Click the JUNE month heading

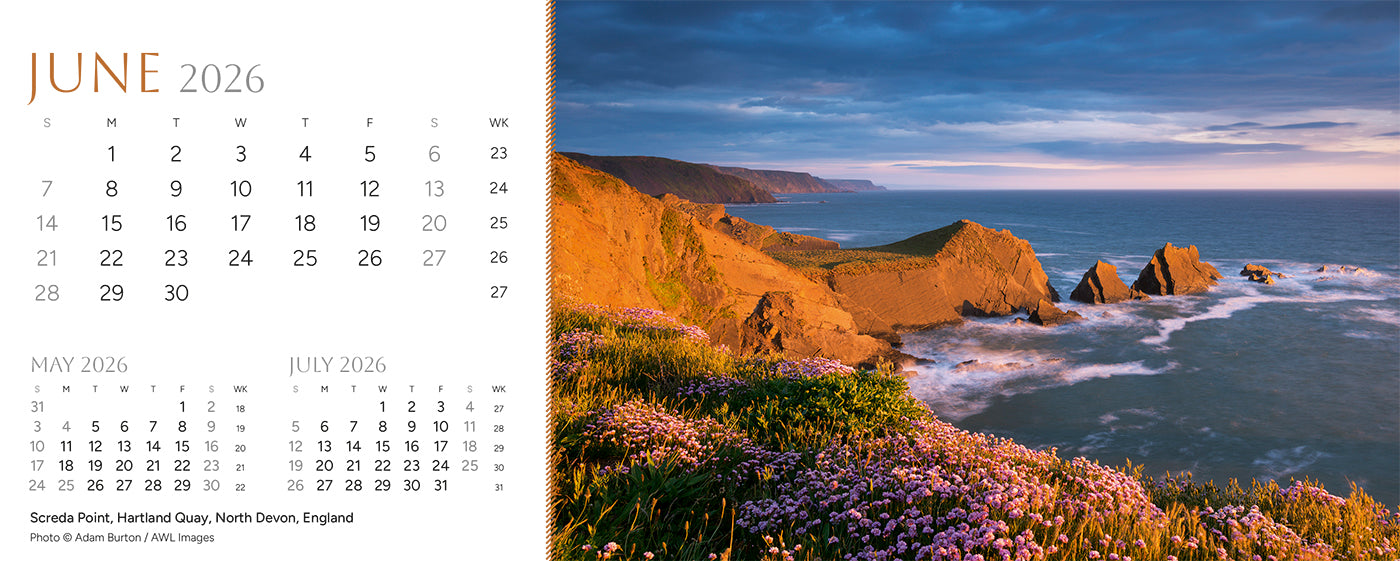pos(94,75)
